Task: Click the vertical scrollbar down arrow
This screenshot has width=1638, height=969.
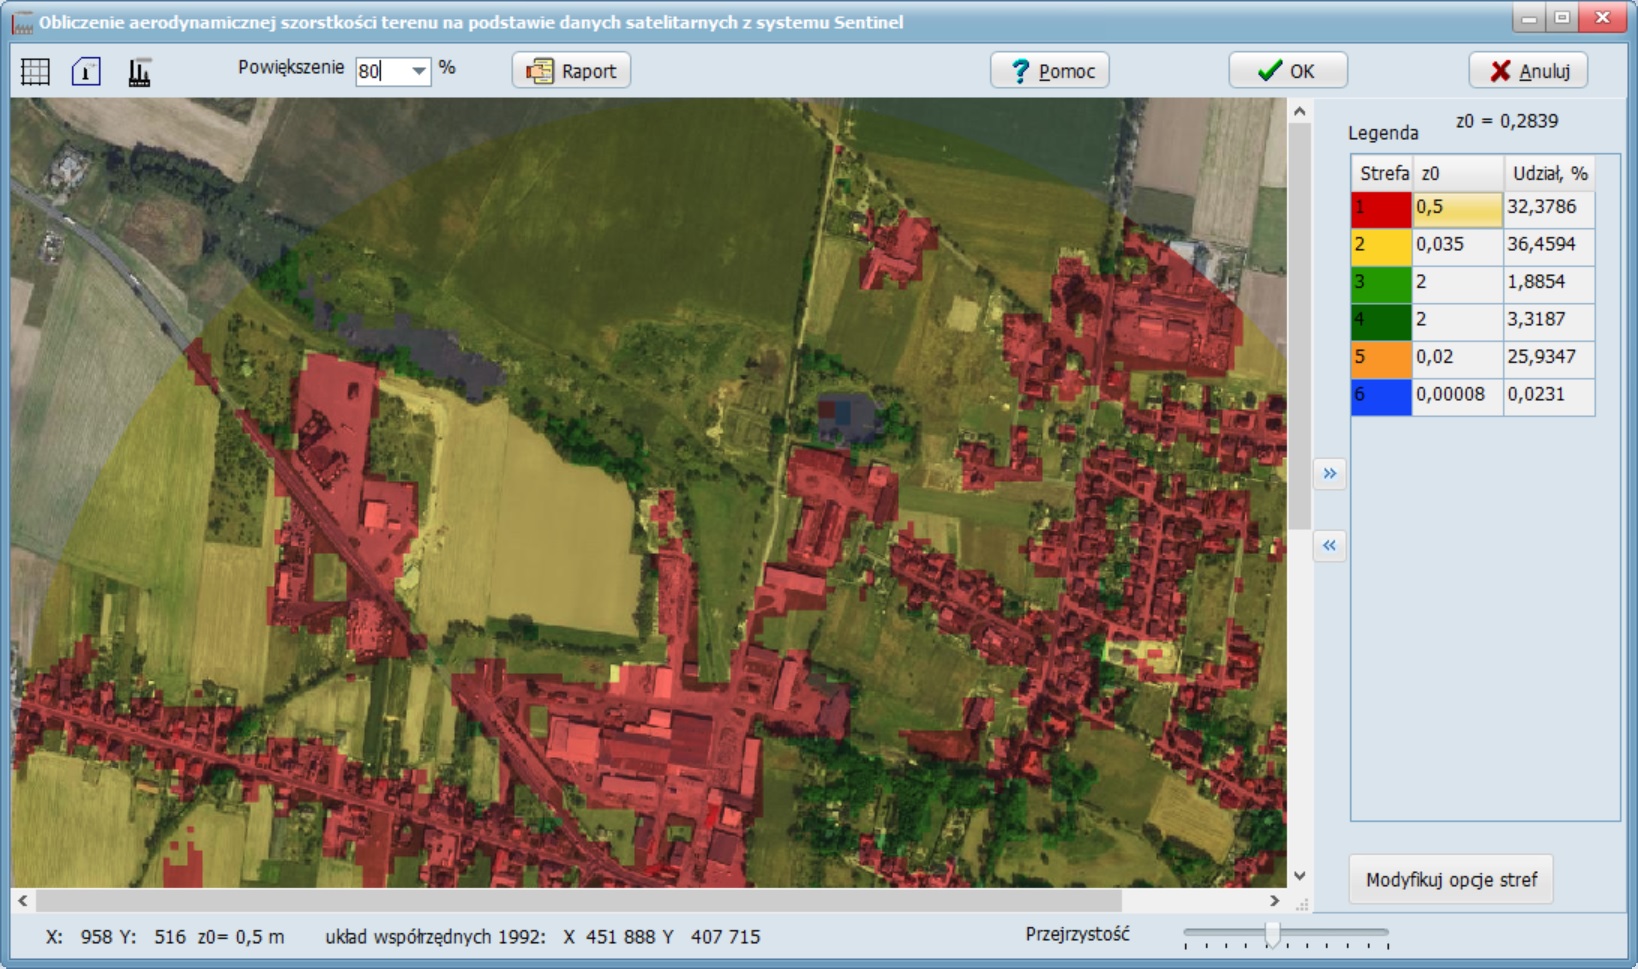Action: (1299, 875)
